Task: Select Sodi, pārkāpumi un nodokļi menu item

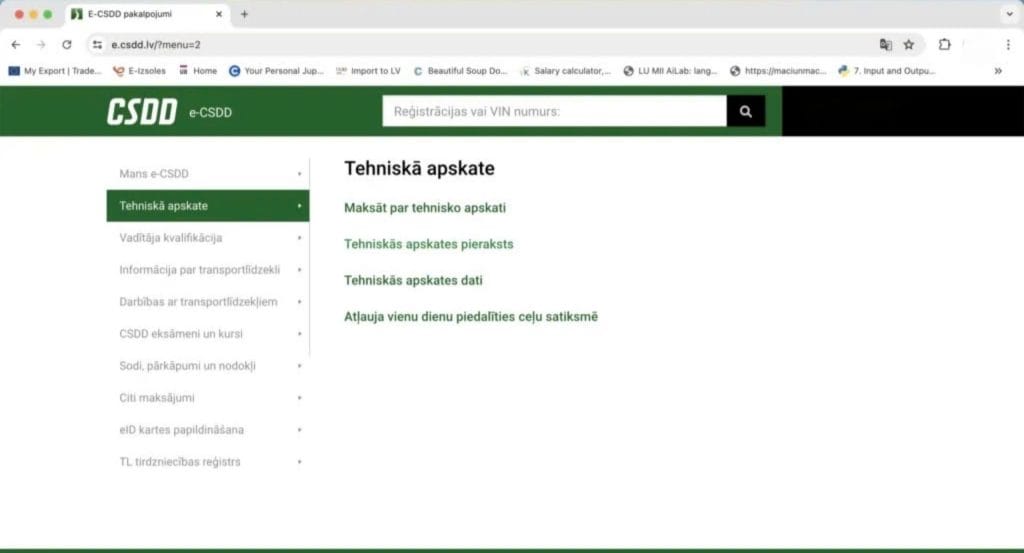Action: coord(187,366)
